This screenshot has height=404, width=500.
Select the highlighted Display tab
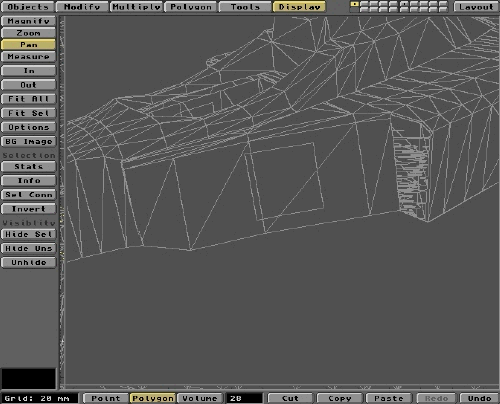pyautogui.click(x=299, y=7)
